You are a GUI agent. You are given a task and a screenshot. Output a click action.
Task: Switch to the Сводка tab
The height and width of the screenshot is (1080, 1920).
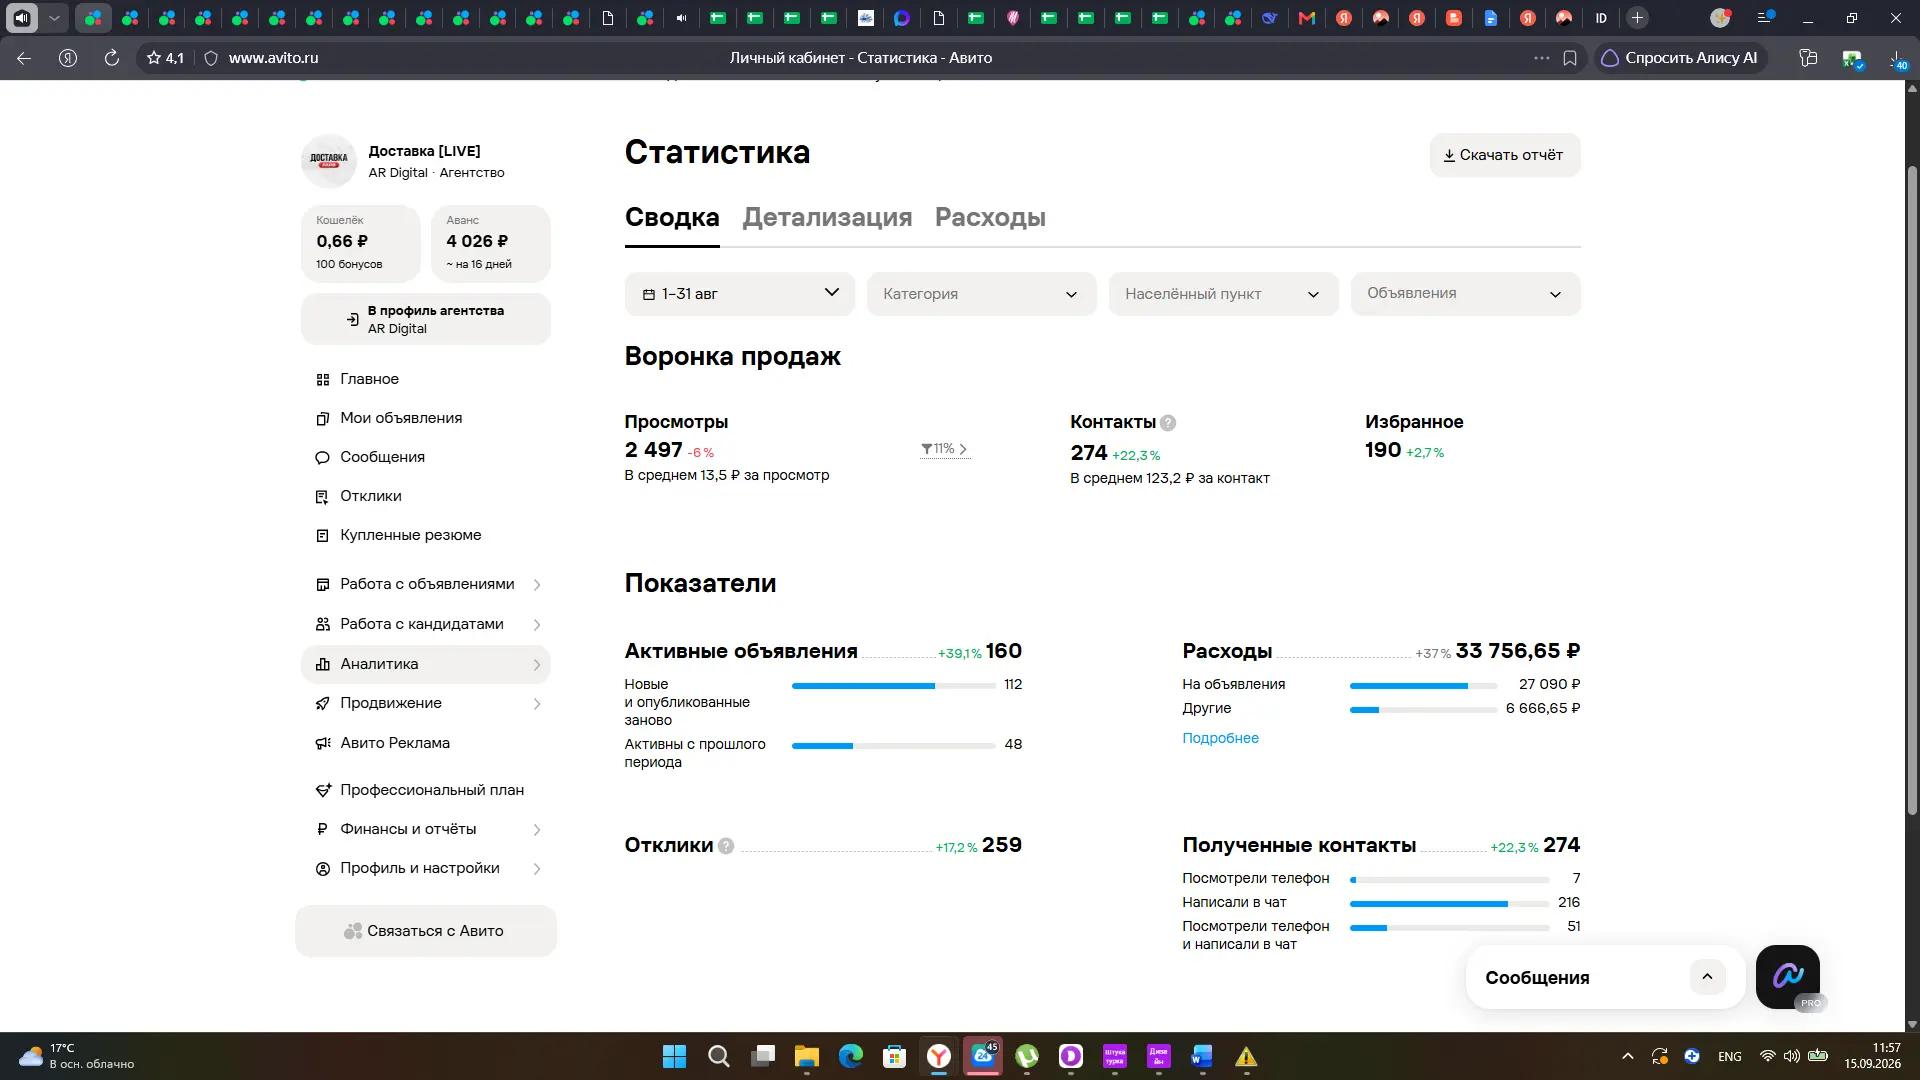672,217
